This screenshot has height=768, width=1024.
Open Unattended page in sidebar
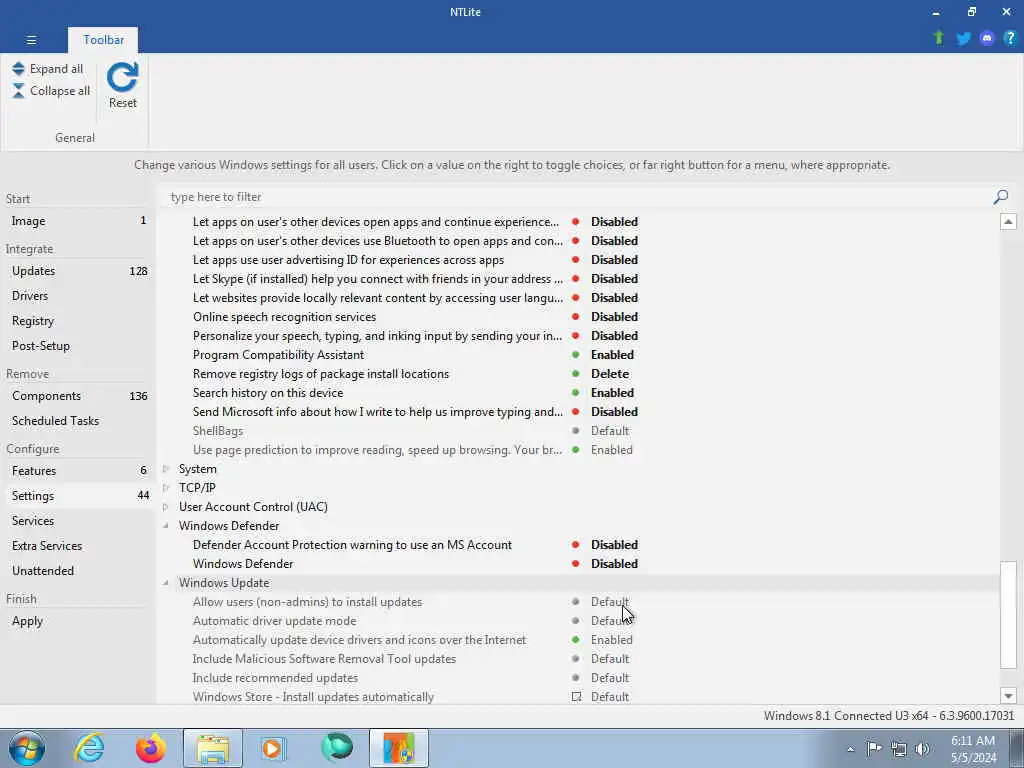coord(77,570)
